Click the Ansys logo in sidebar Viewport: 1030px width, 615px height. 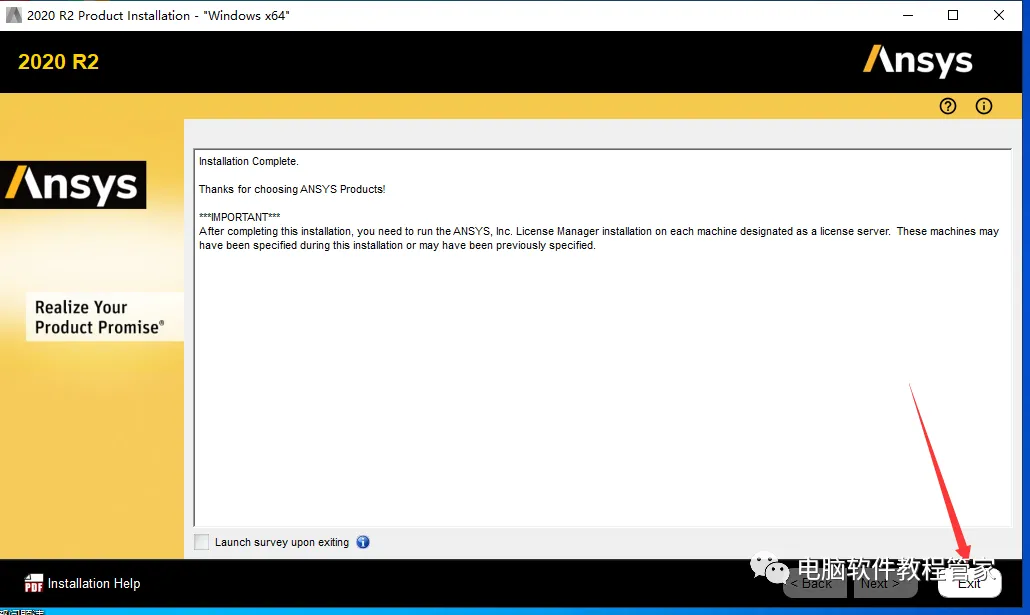coord(73,185)
